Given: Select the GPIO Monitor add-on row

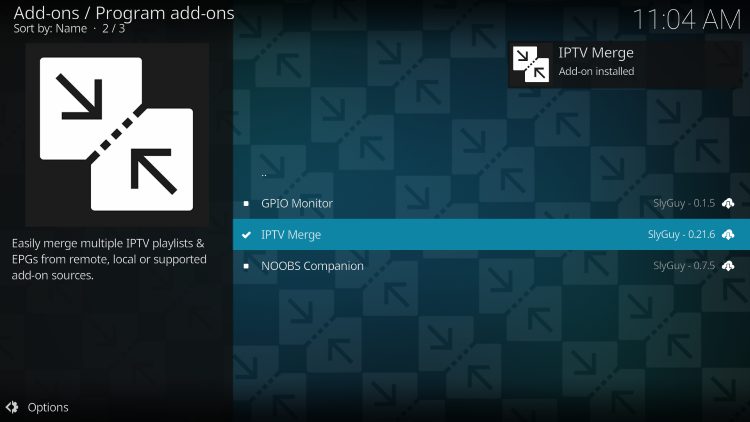Looking at the screenshot, I should (491, 203).
